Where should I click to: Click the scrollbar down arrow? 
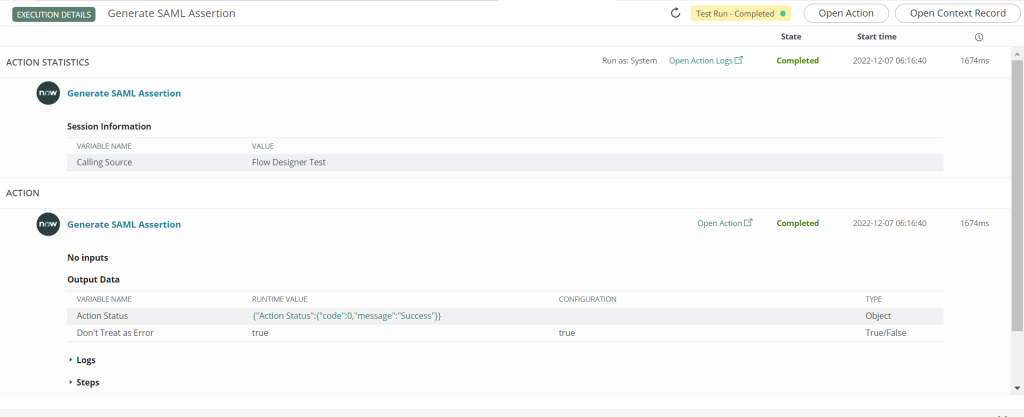coord(1017,387)
